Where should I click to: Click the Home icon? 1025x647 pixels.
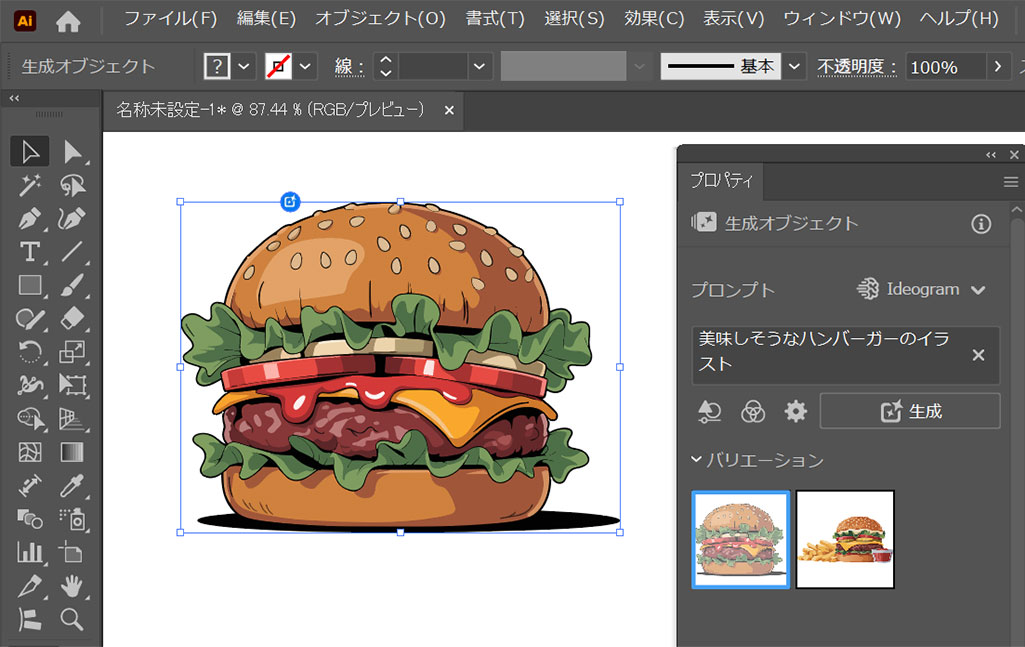[x=68, y=20]
